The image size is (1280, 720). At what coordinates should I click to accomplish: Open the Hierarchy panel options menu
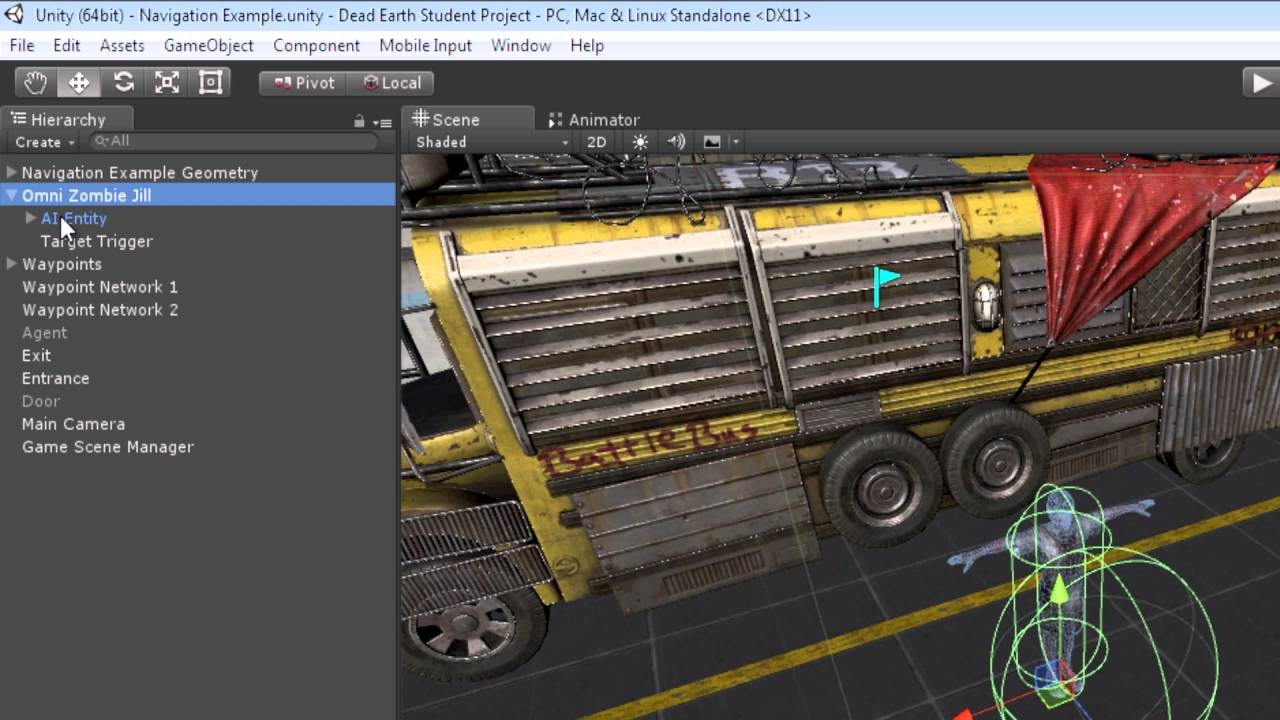[x=383, y=122]
